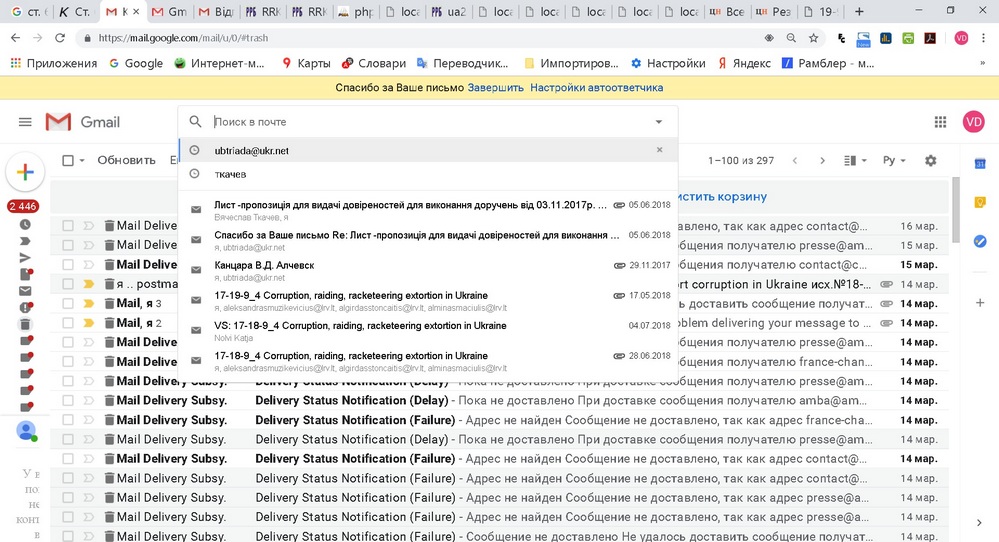
Task: Expand advanced search options arrow
Action: (x=658, y=122)
